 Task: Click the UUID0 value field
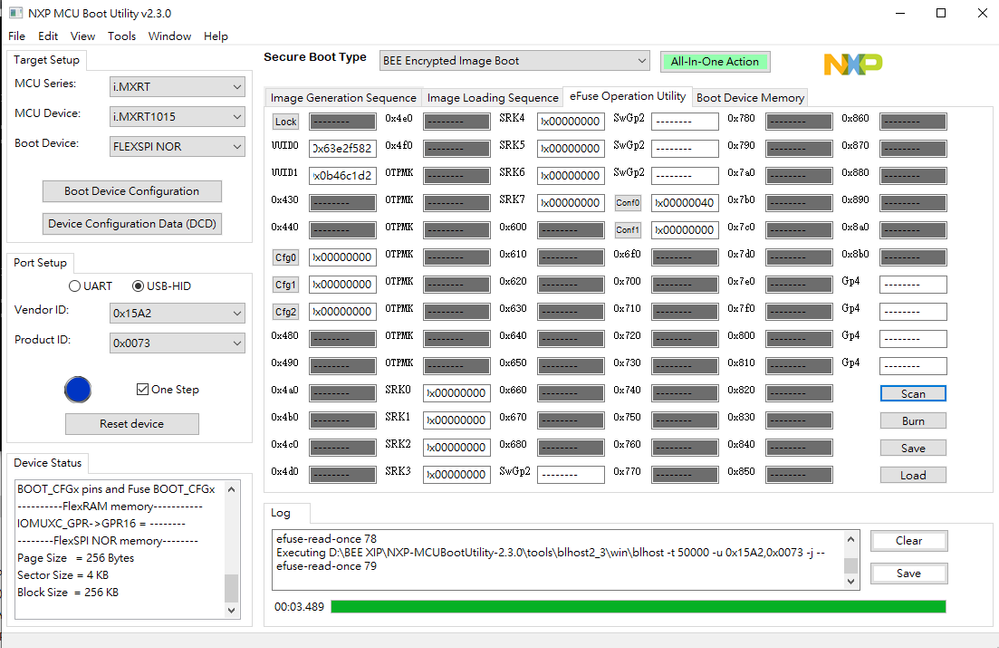click(343, 148)
